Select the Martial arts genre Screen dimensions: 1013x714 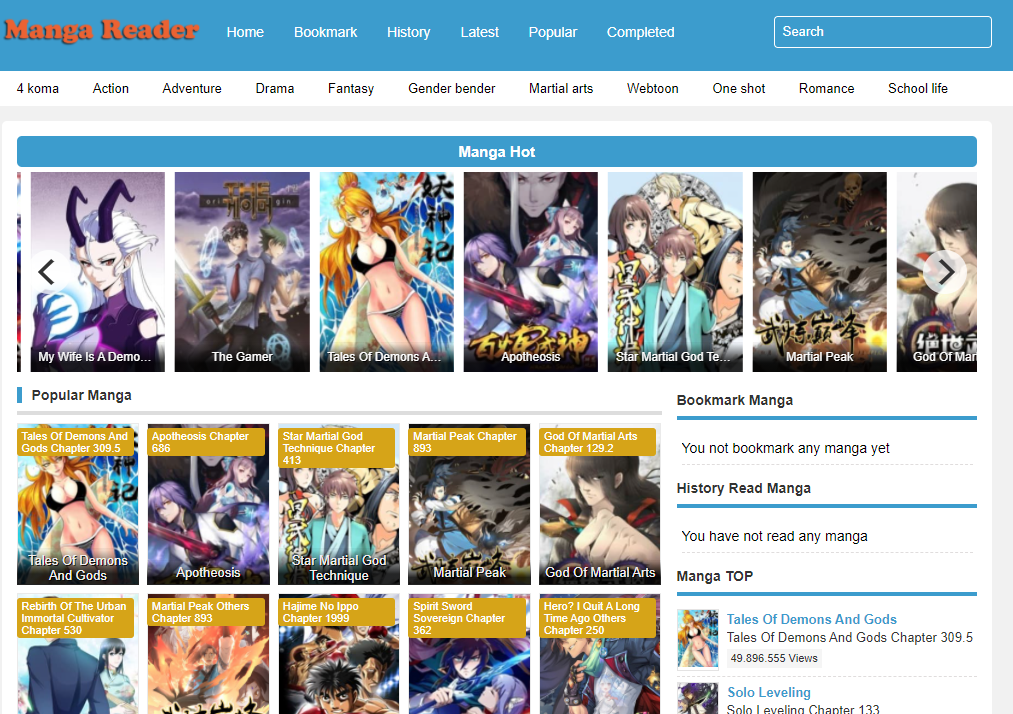(561, 89)
